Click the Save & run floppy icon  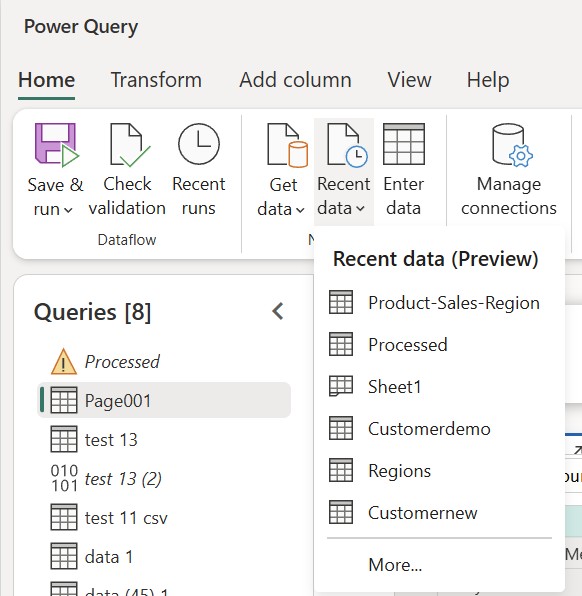point(56,145)
